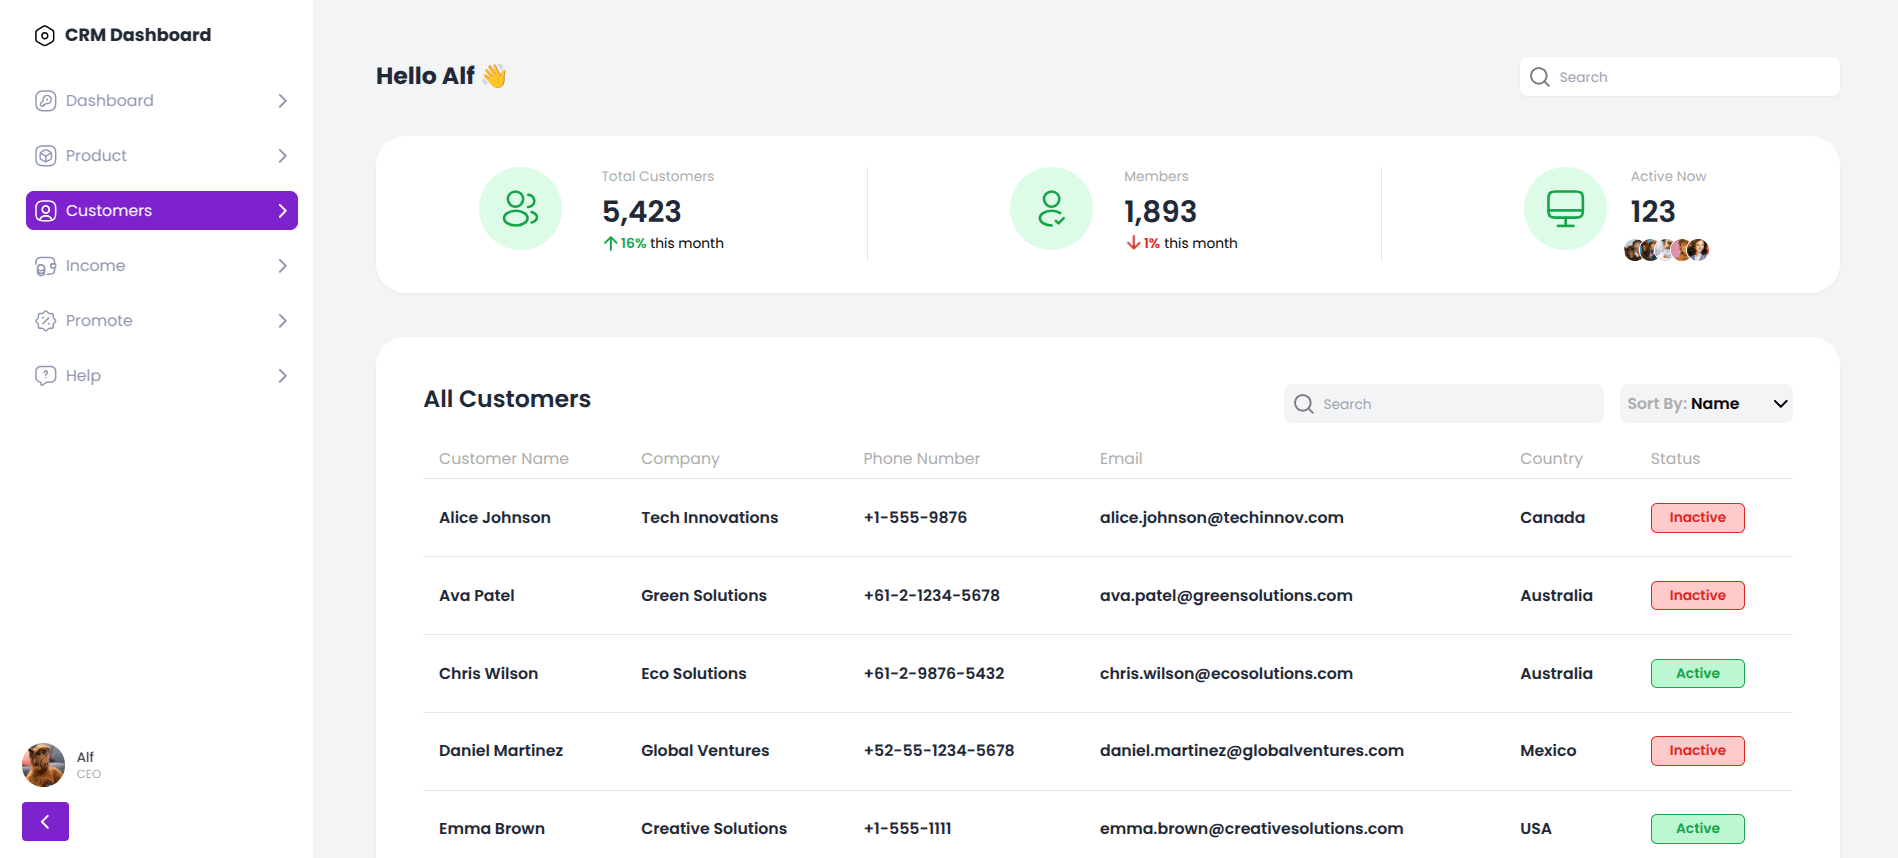Click the waving hand emoji after Hello Alf
This screenshot has width=1898, height=858.
click(x=494, y=76)
